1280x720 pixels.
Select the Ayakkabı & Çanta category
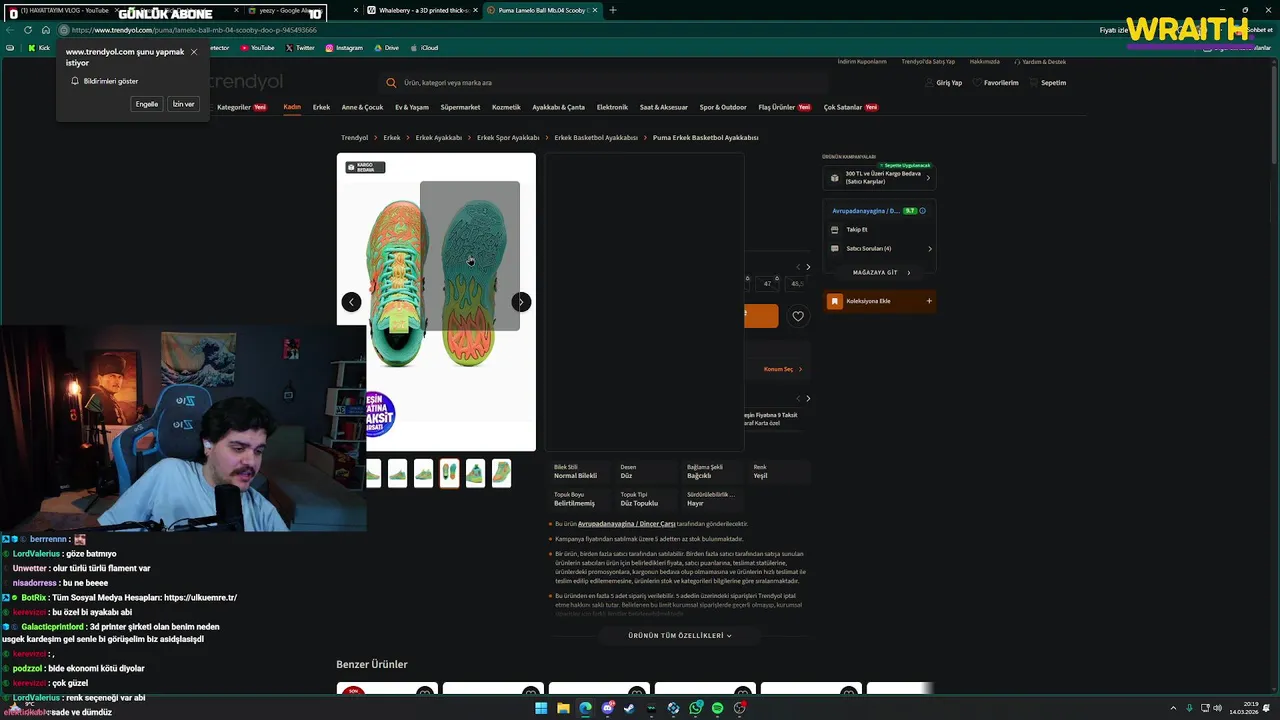pyautogui.click(x=558, y=107)
